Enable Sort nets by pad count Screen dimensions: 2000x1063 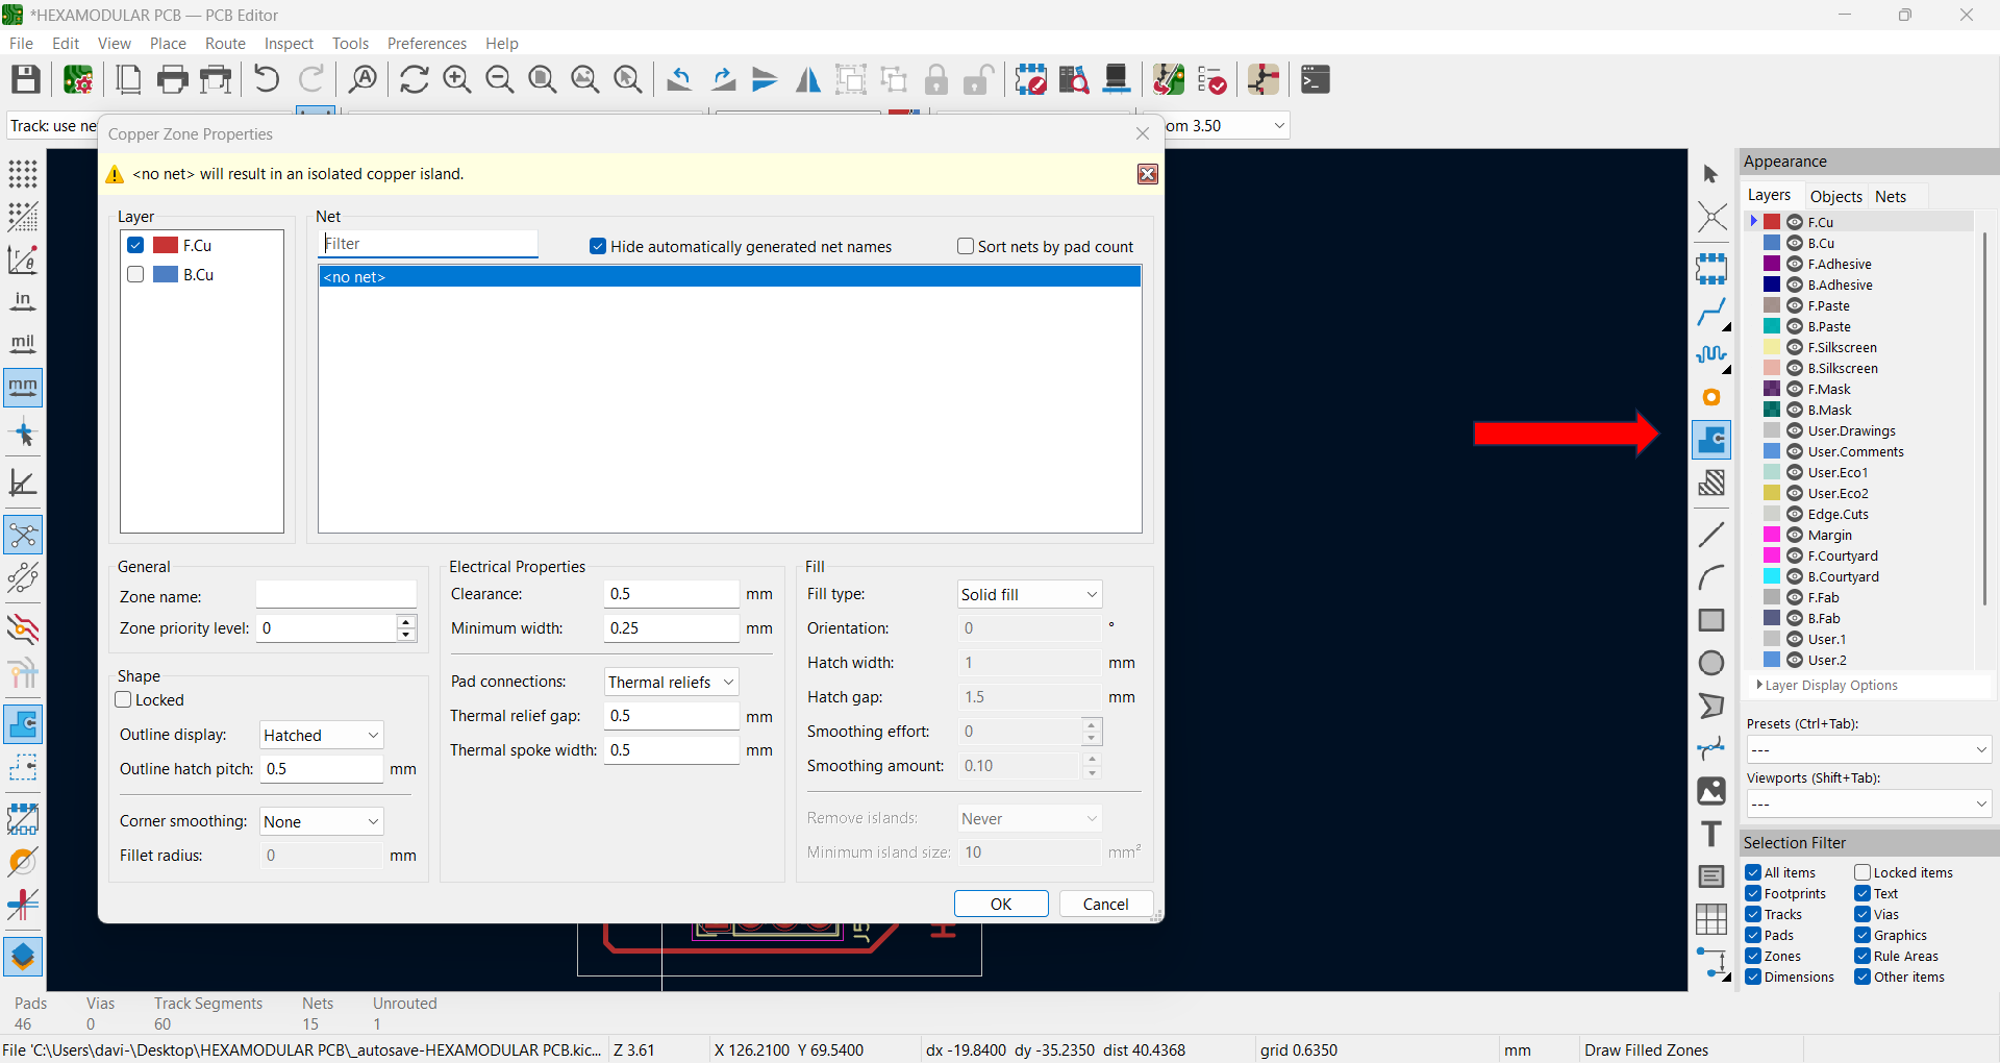click(965, 246)
